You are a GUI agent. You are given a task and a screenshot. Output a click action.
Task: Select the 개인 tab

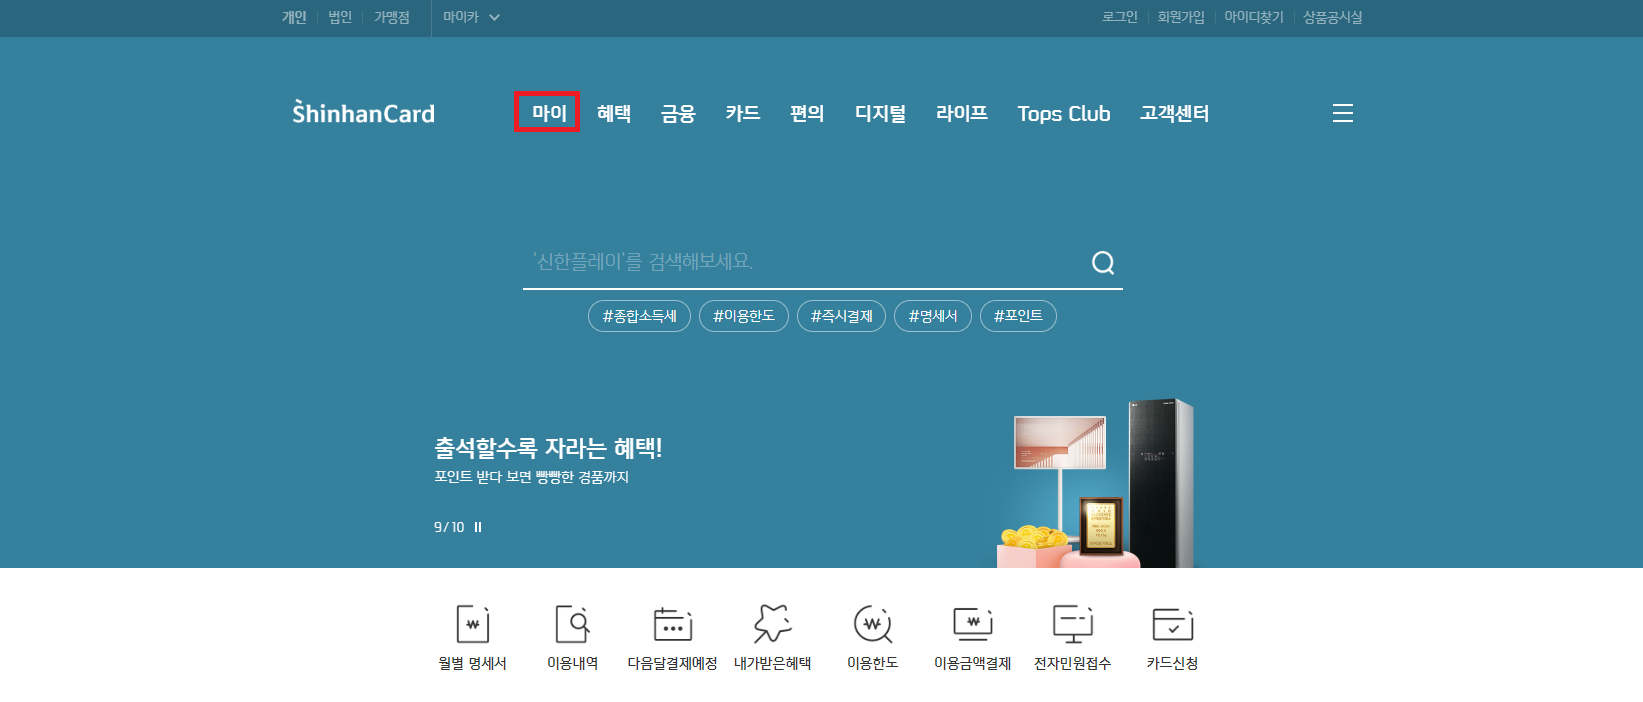tap(294, 17)
